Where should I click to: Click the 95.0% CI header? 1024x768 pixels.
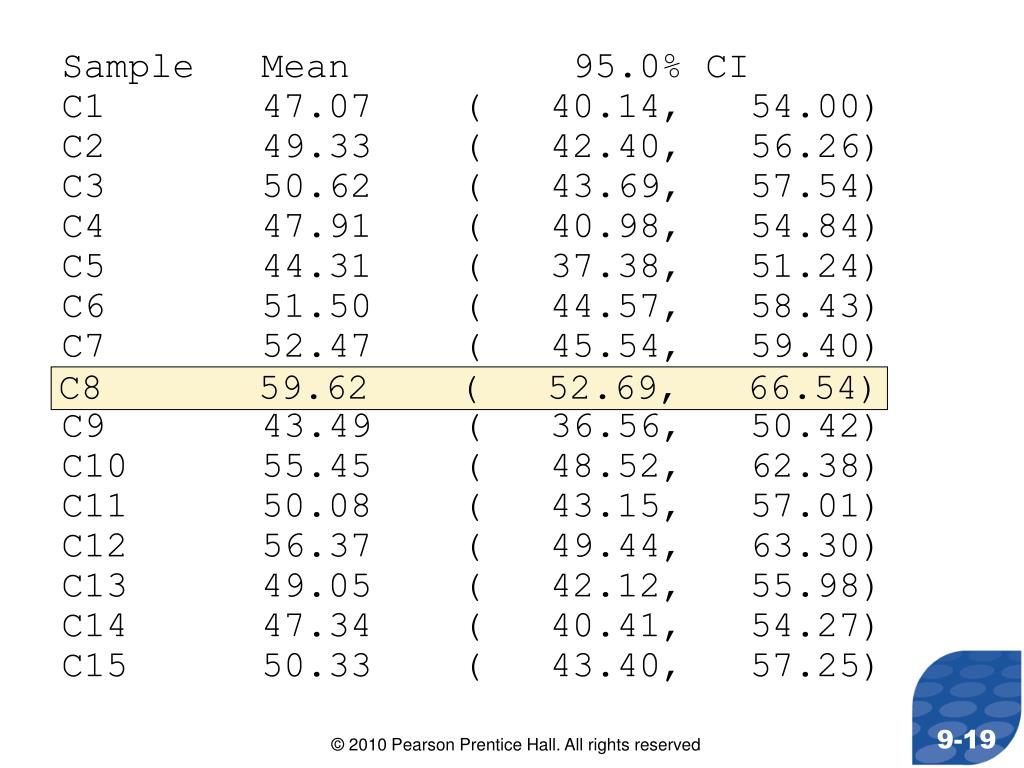click(661, 67)
